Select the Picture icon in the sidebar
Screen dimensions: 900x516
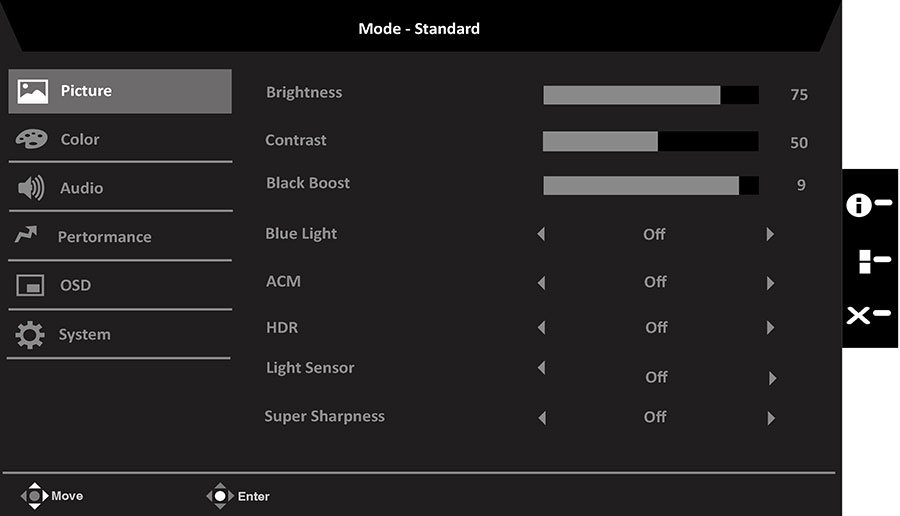33,91
